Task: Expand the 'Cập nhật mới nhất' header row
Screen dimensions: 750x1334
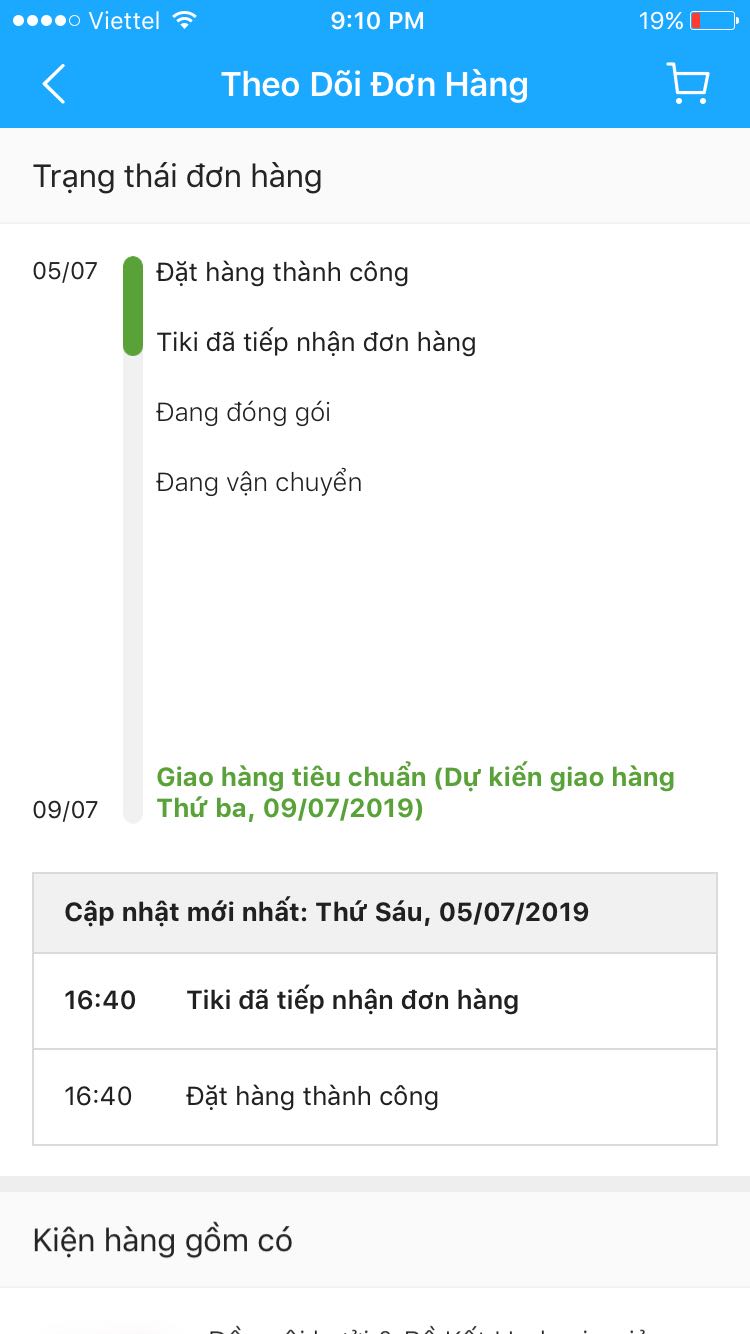Action: click(x=375, y=912)
